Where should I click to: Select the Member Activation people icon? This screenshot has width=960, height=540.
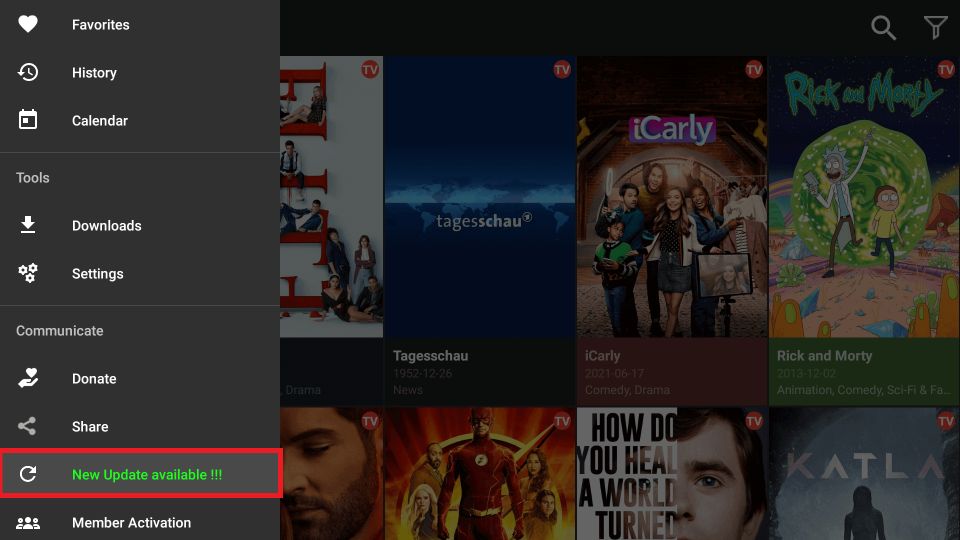[28, 523]
